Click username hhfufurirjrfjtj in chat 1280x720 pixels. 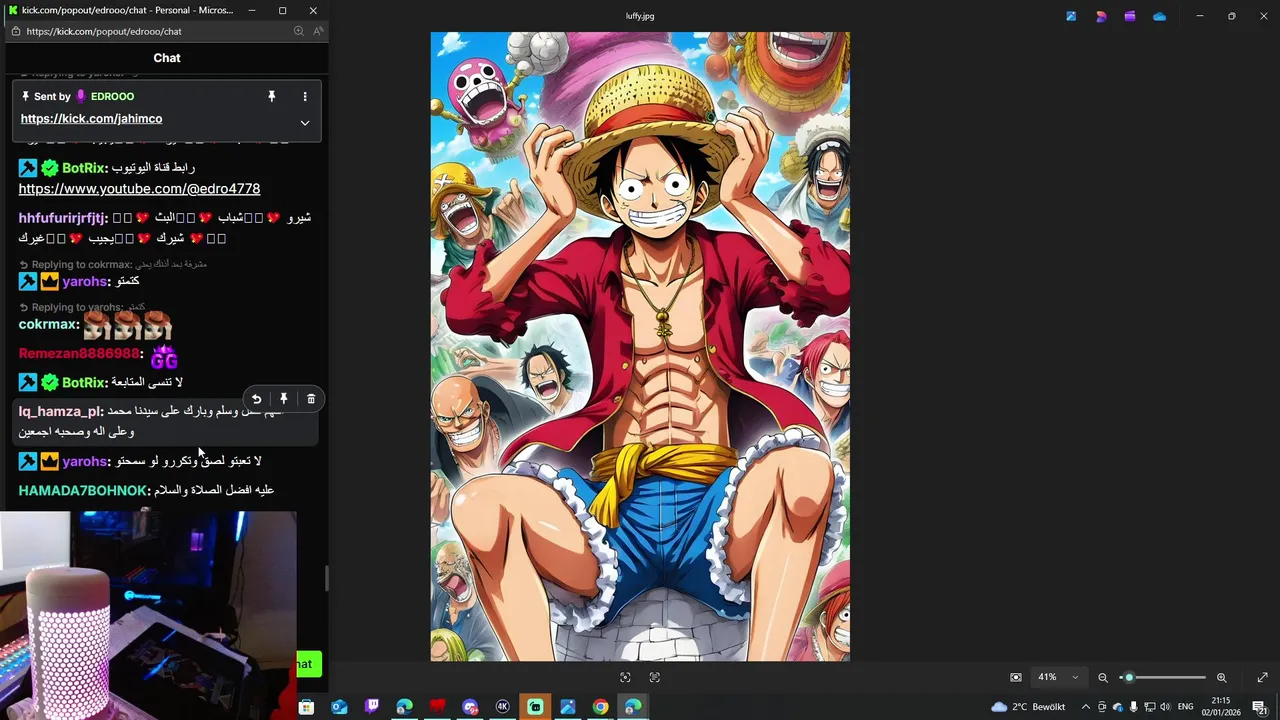62,218
